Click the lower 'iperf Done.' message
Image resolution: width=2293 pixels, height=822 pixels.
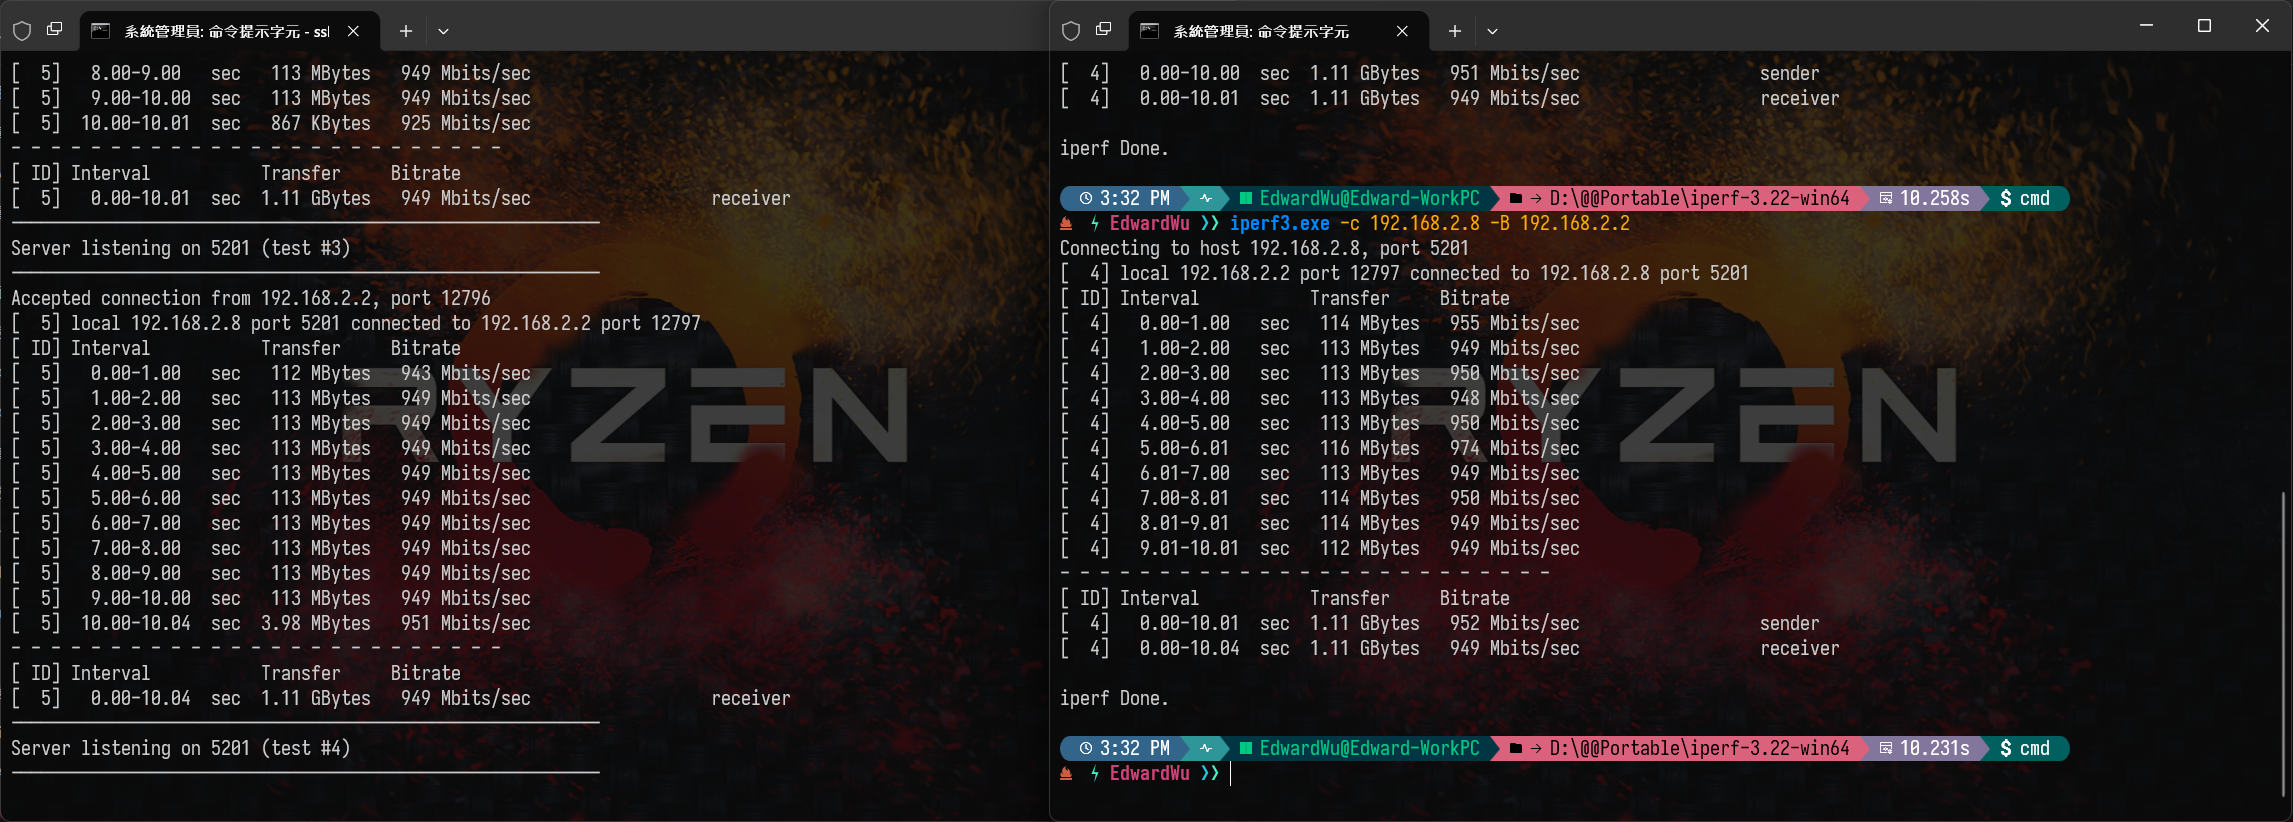tap(1114, 698)
